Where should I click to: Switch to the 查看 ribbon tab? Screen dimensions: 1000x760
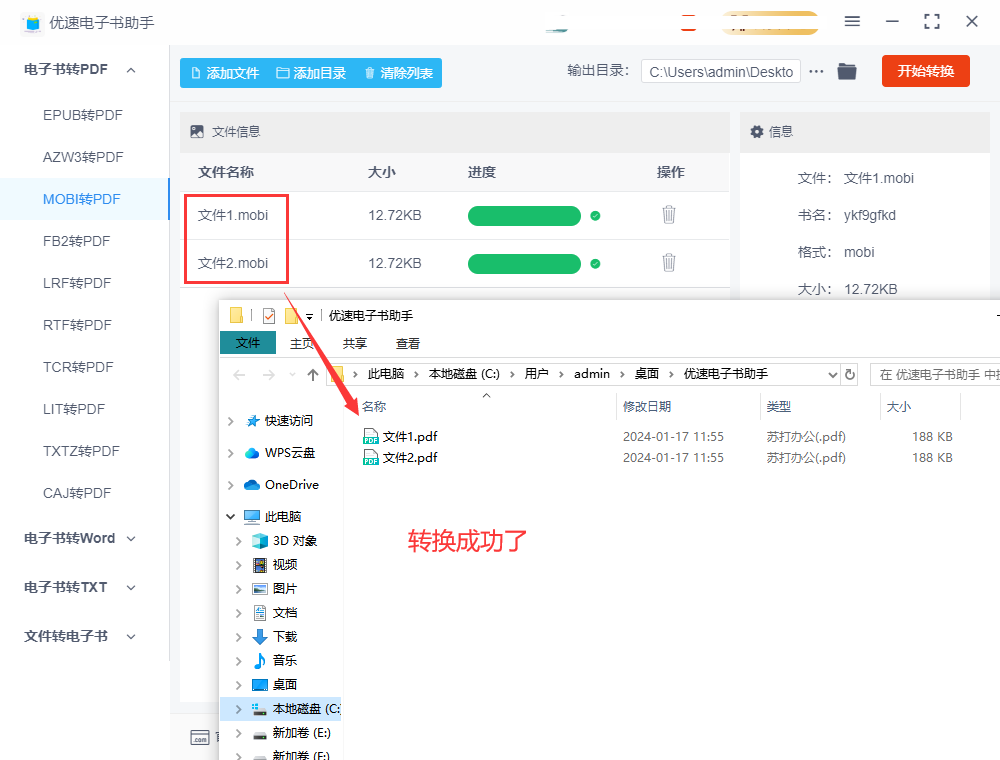tap(408, 343)
